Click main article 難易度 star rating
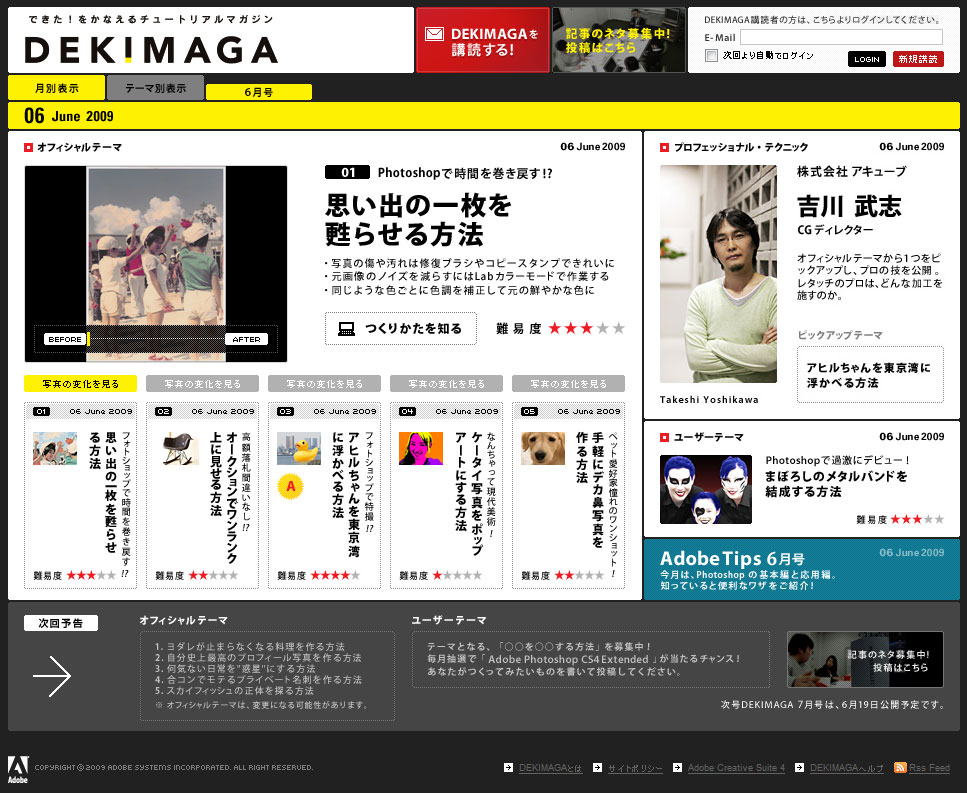The image size is (967, 793). point(587,329)
